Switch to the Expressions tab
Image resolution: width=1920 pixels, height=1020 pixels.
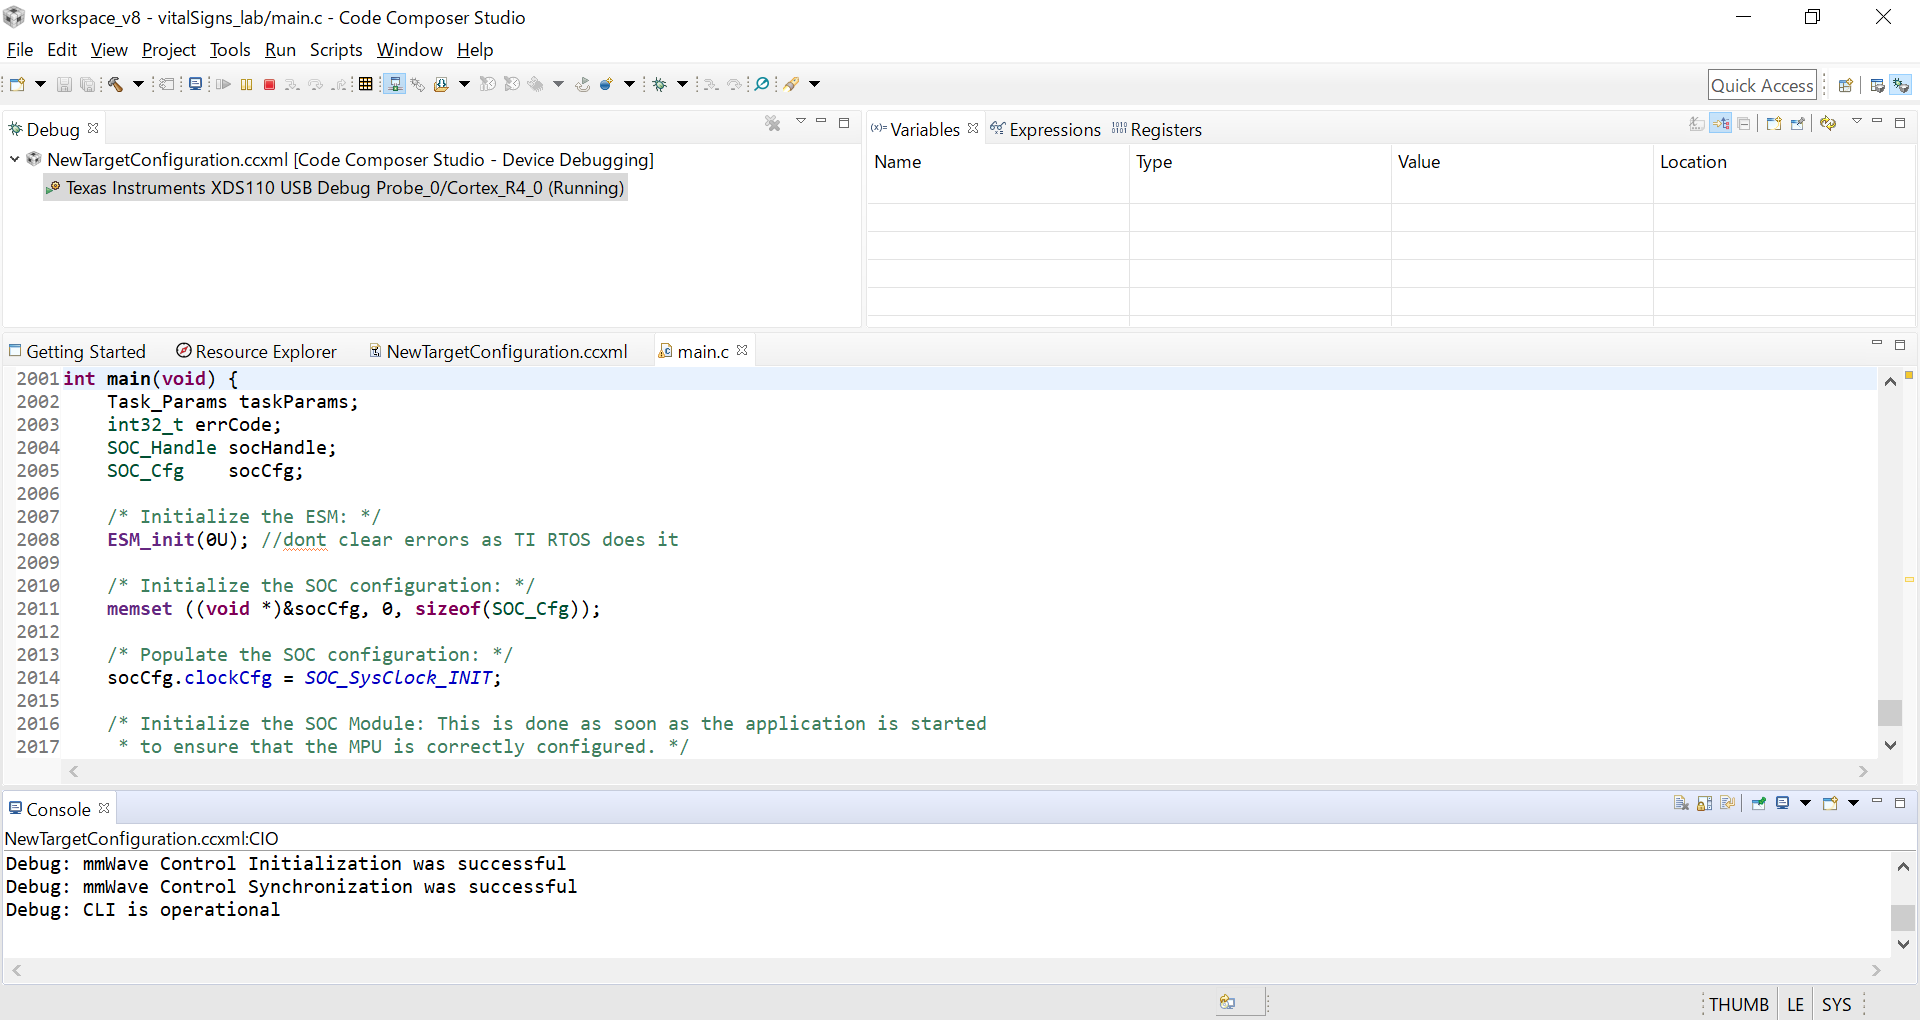[x=1045, y=129]
